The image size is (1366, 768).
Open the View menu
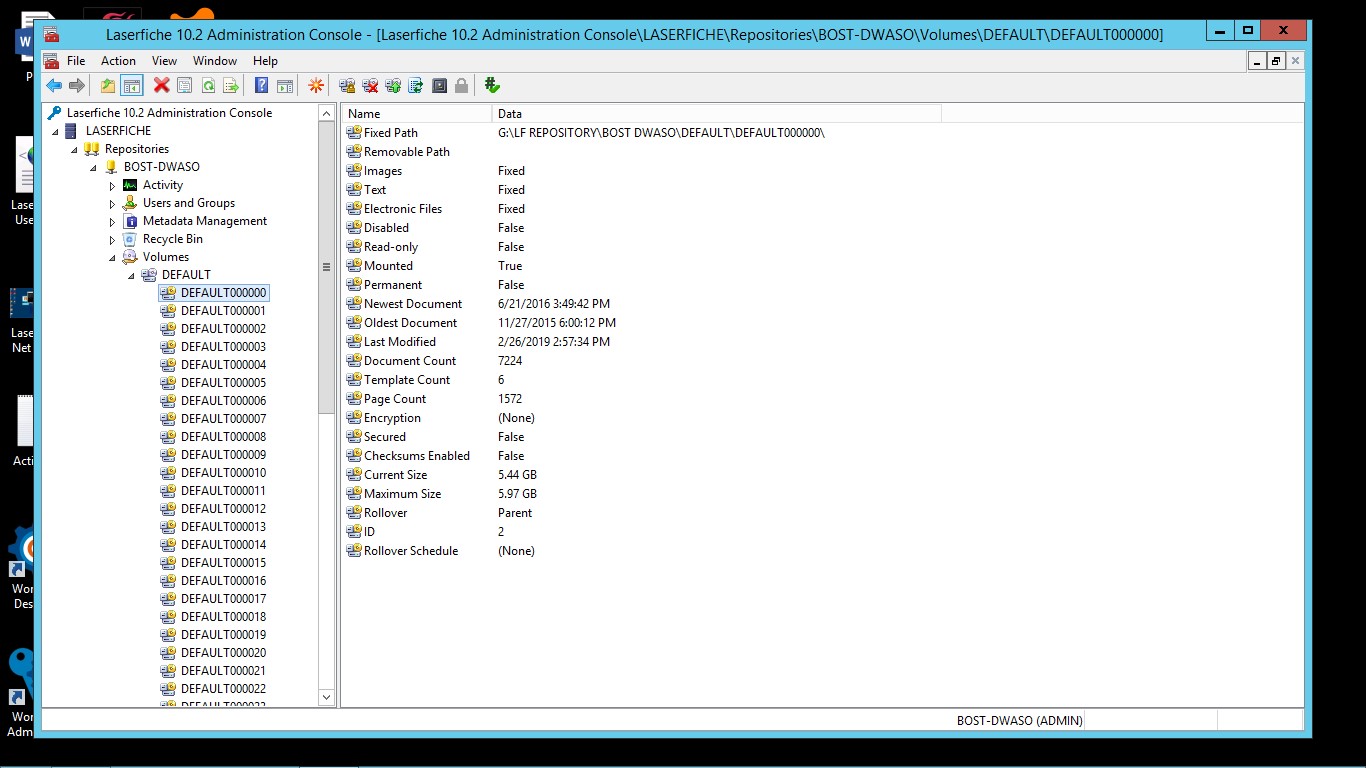(x=164, y=61)
